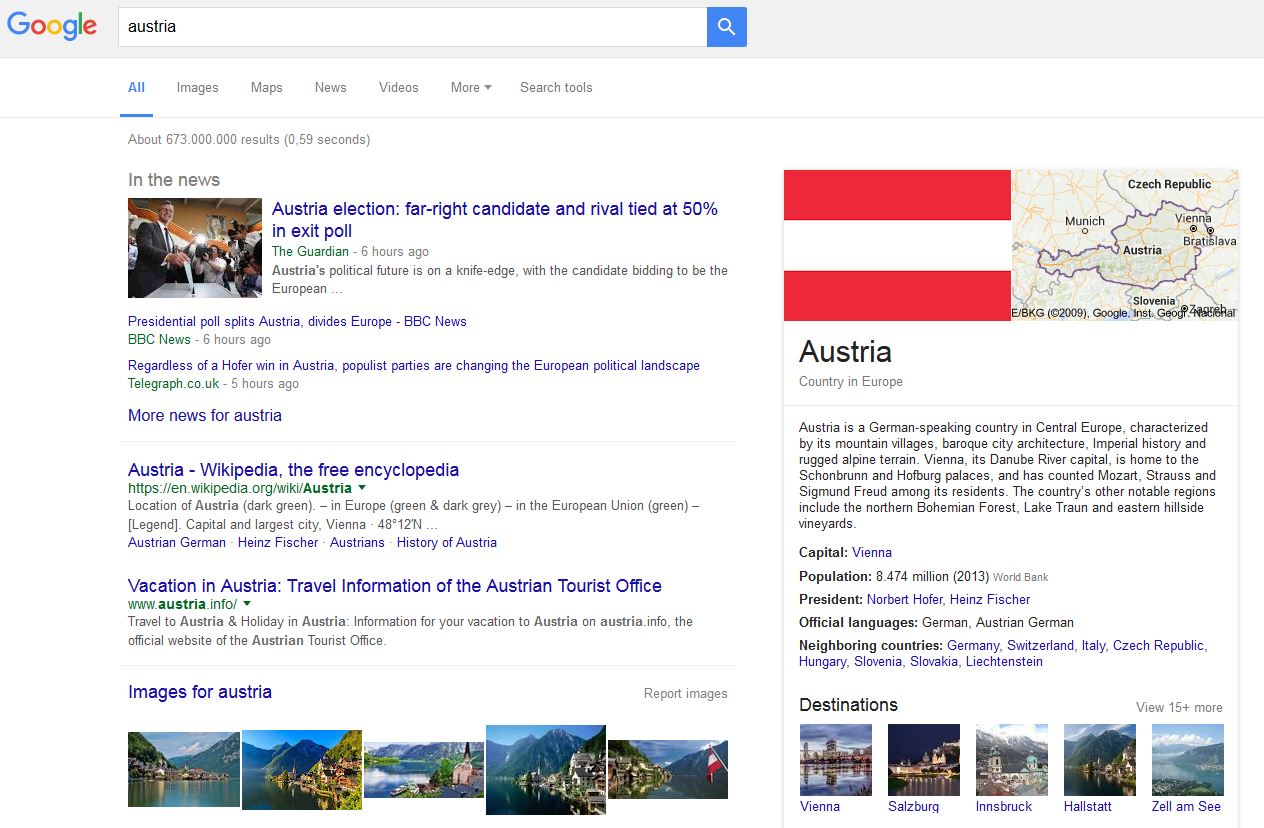Open fifth image thumbnail with Austrian flag

click(x=668, y=769)
